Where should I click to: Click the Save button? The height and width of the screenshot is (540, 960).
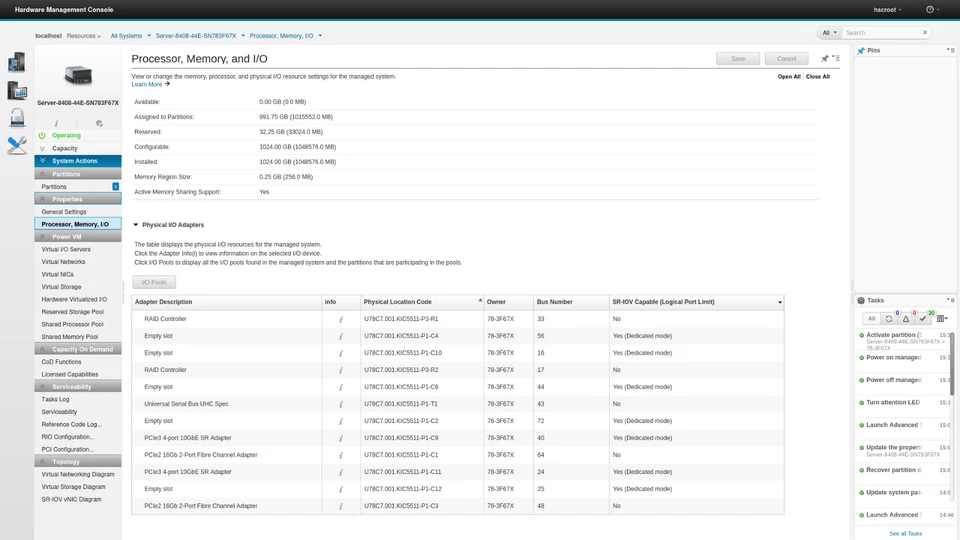[x=738, y=59]
